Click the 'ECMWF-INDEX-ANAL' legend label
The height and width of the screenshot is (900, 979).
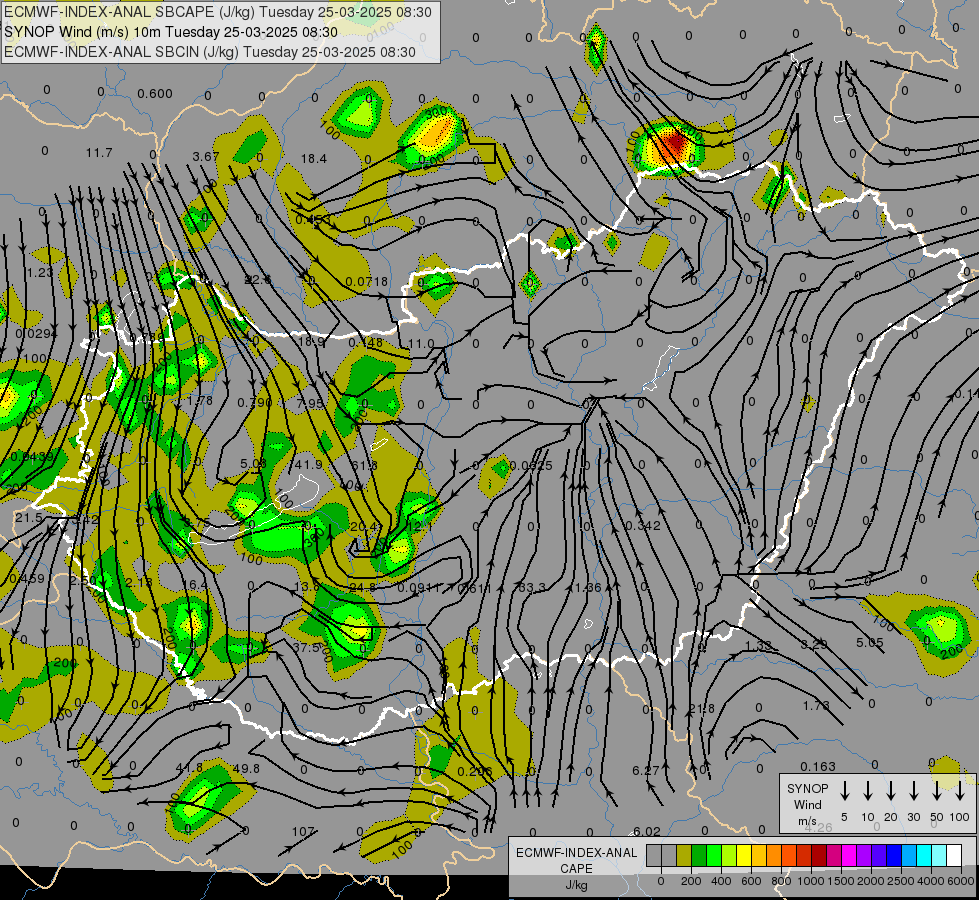tap(576, 853)
